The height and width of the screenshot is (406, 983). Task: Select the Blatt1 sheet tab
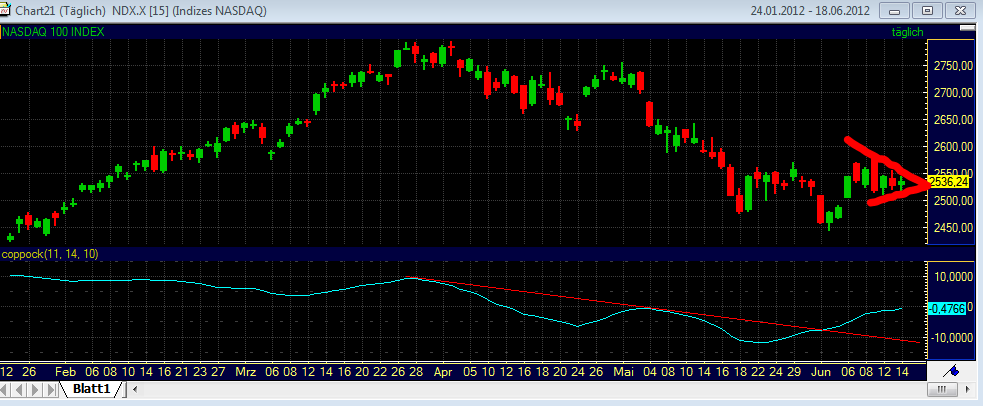pos(92,389)
